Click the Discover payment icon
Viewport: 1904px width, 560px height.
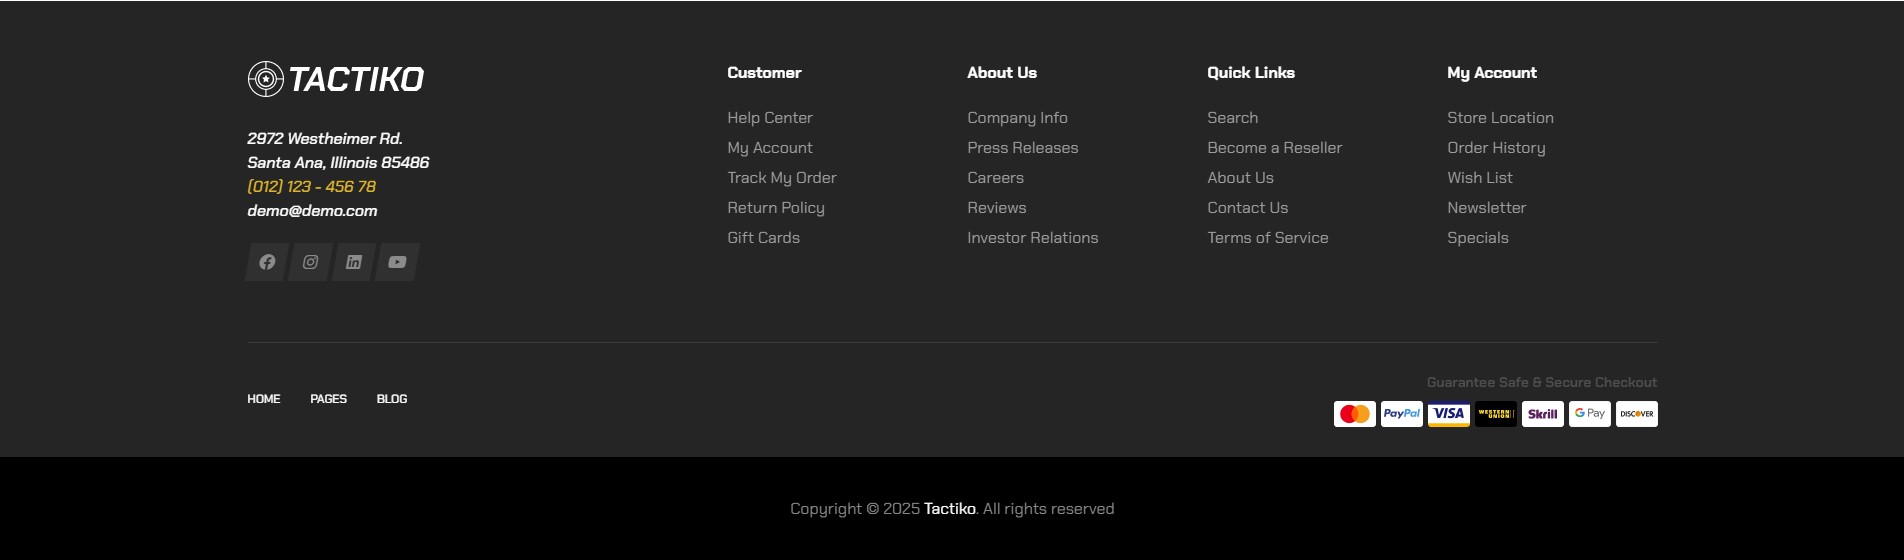pos(1637,414)
